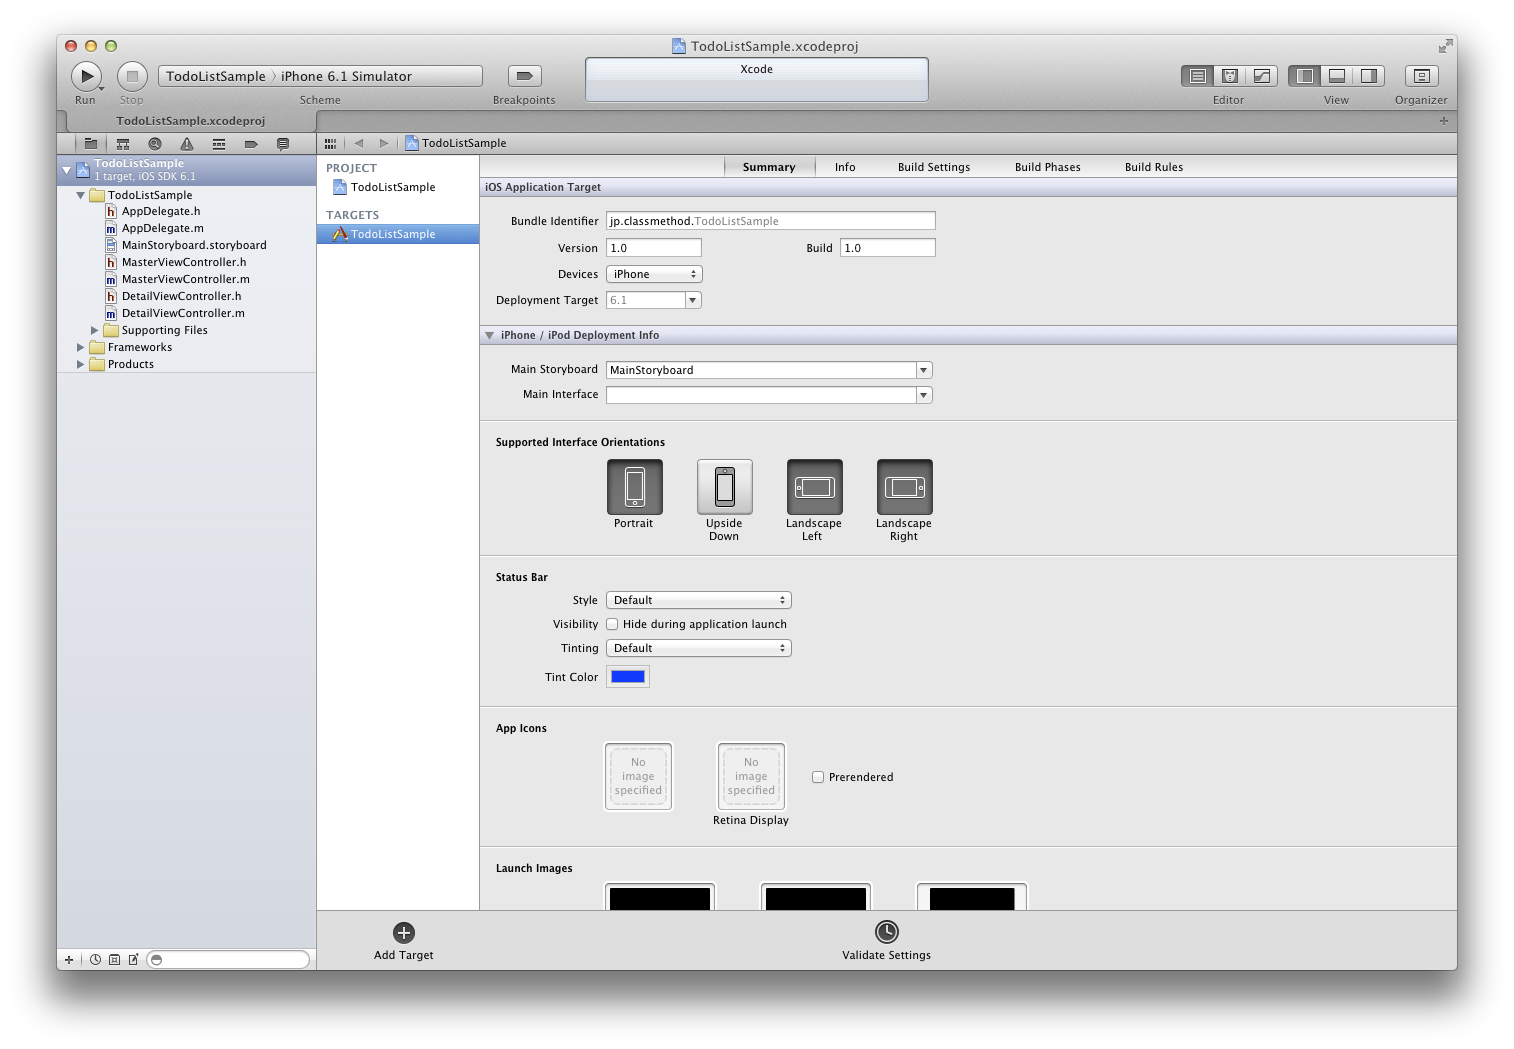Open the TodoListSample scheme selector
The width and height of the screenshot is (1514, 1049).
tap(216, 76)
